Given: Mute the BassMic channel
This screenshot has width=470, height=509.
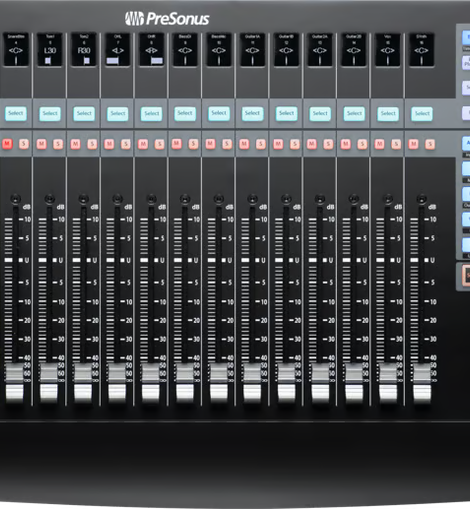Looking at the screenshot, I should click(210, 144).
